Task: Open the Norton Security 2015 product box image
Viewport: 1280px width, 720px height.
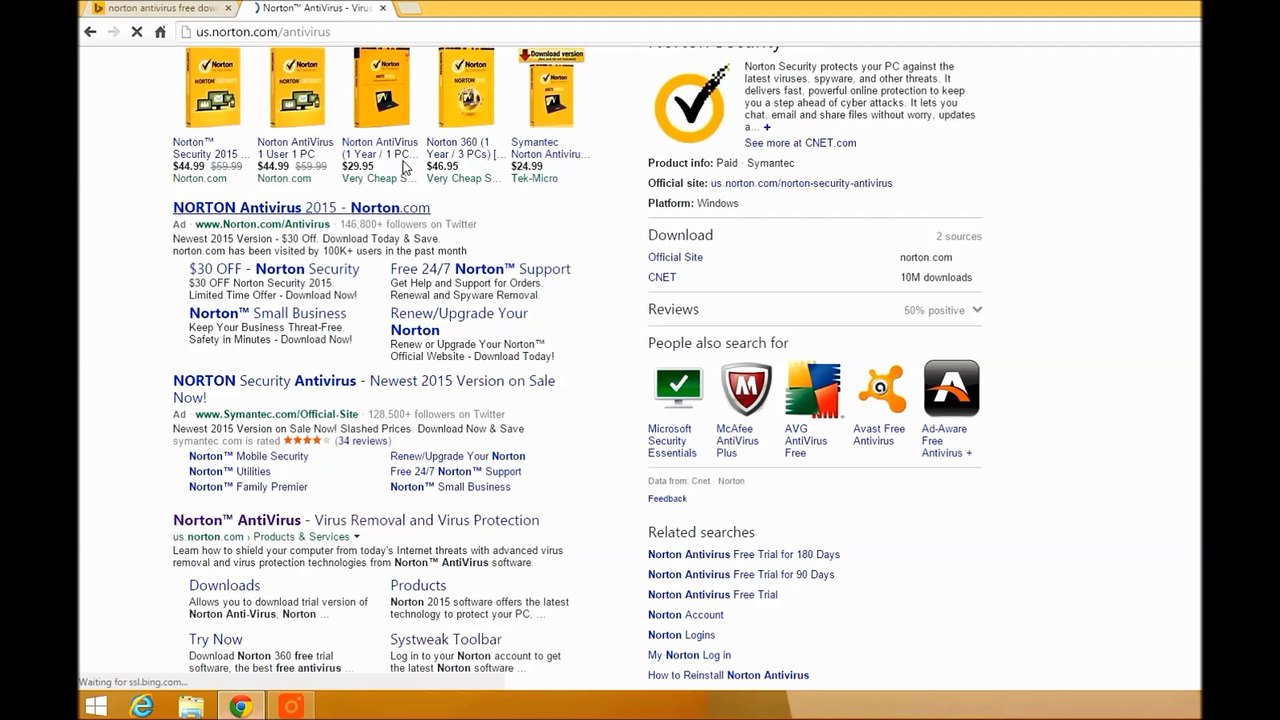Action: pos(212,88)
